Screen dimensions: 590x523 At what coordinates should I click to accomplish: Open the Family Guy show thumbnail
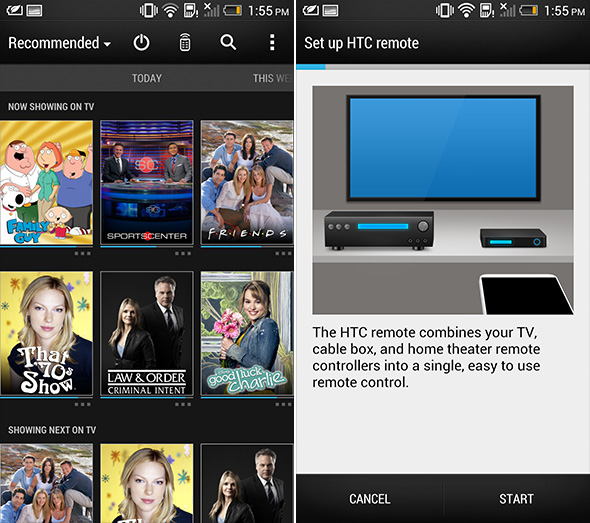(46, 183)
